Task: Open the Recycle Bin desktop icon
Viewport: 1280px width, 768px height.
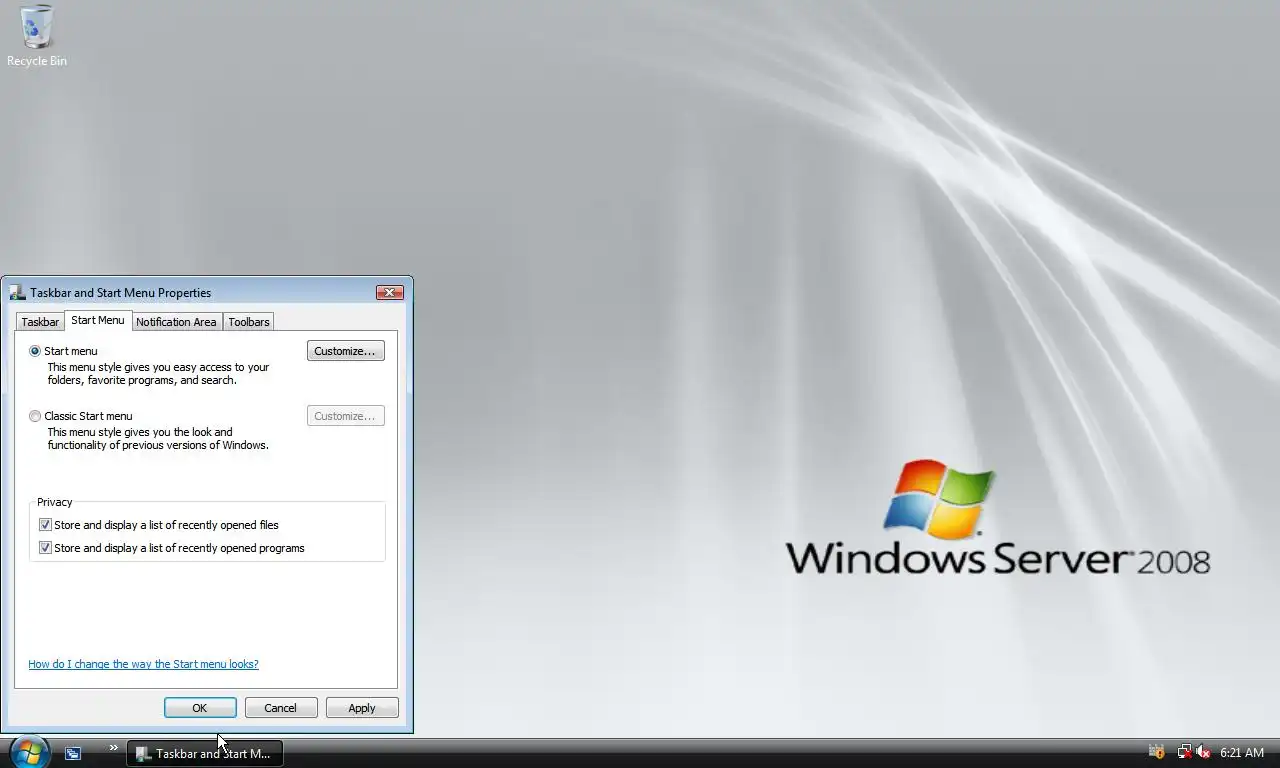Action: click(37, 36)
